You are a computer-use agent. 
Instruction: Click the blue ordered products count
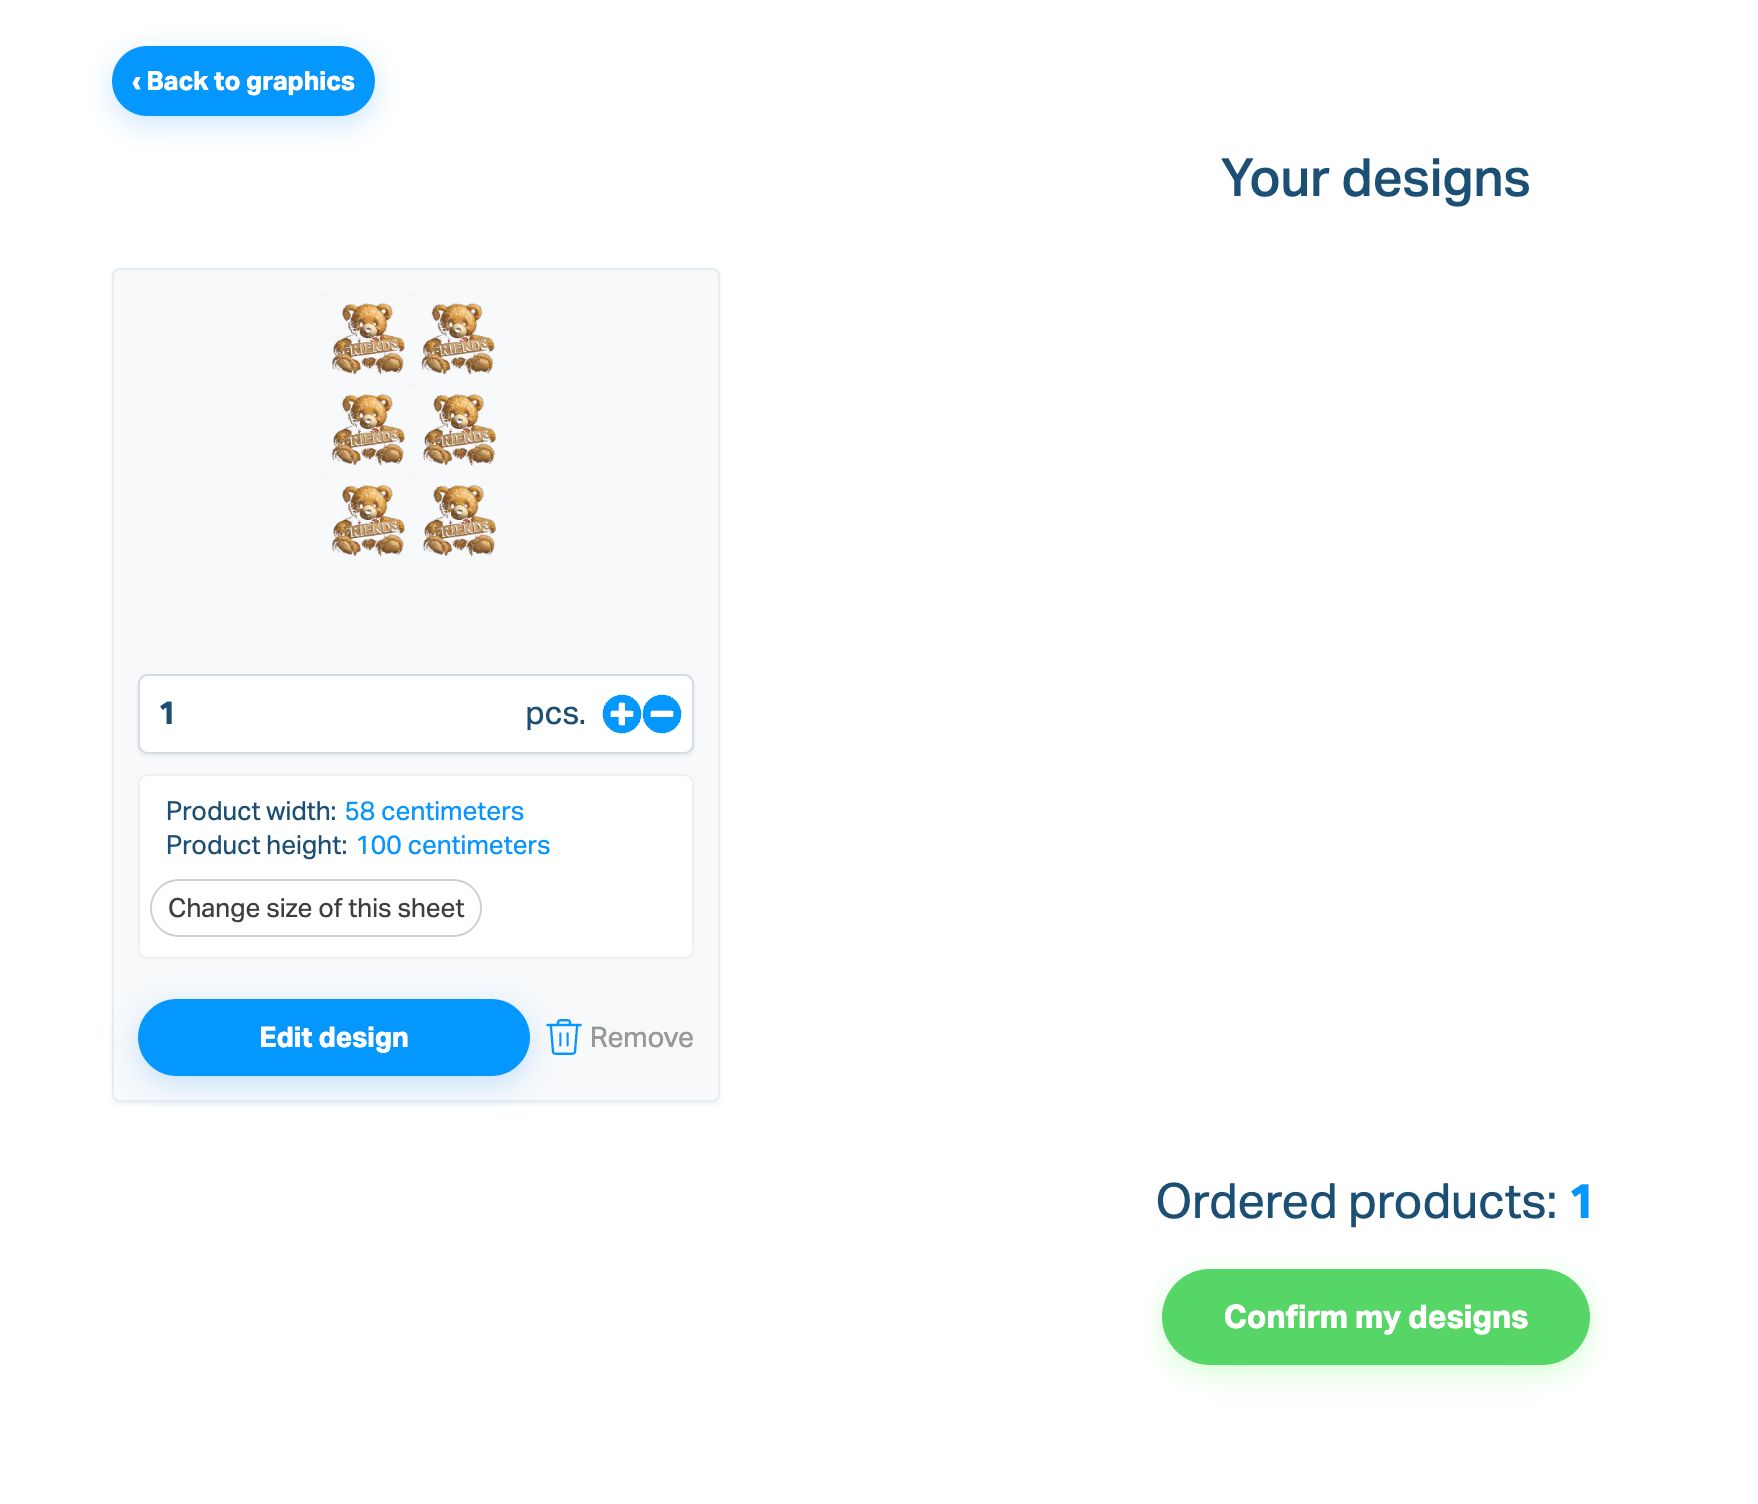(x=1580, y=1201)
